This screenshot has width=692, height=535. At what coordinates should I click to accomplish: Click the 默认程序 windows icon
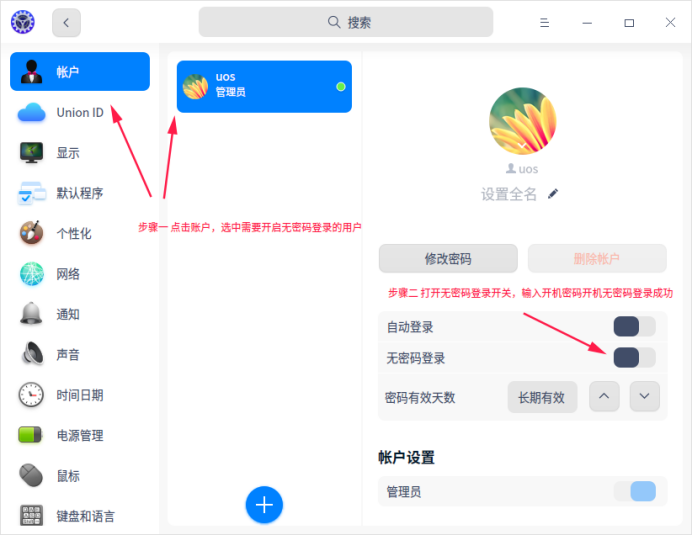click(x=31, y=193)
